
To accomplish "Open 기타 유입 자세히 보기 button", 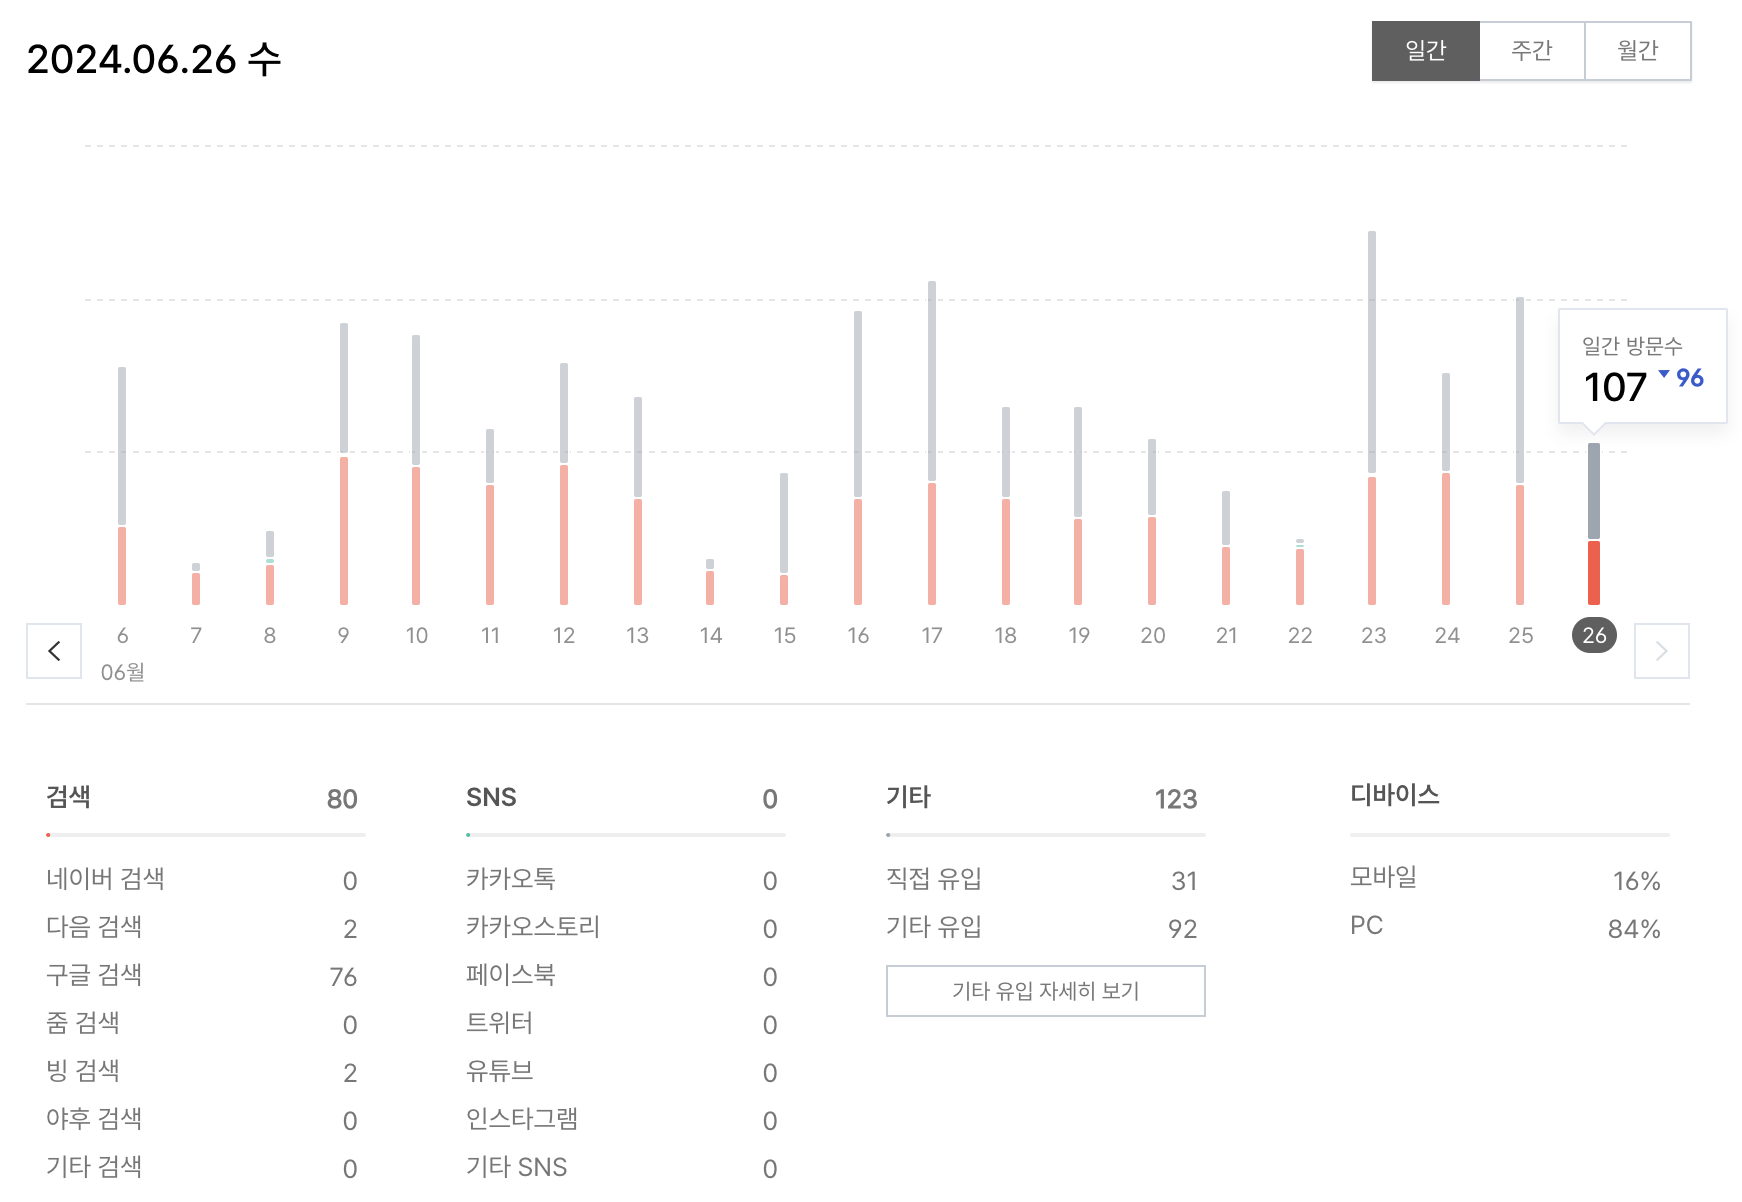I will point(1046,991).
